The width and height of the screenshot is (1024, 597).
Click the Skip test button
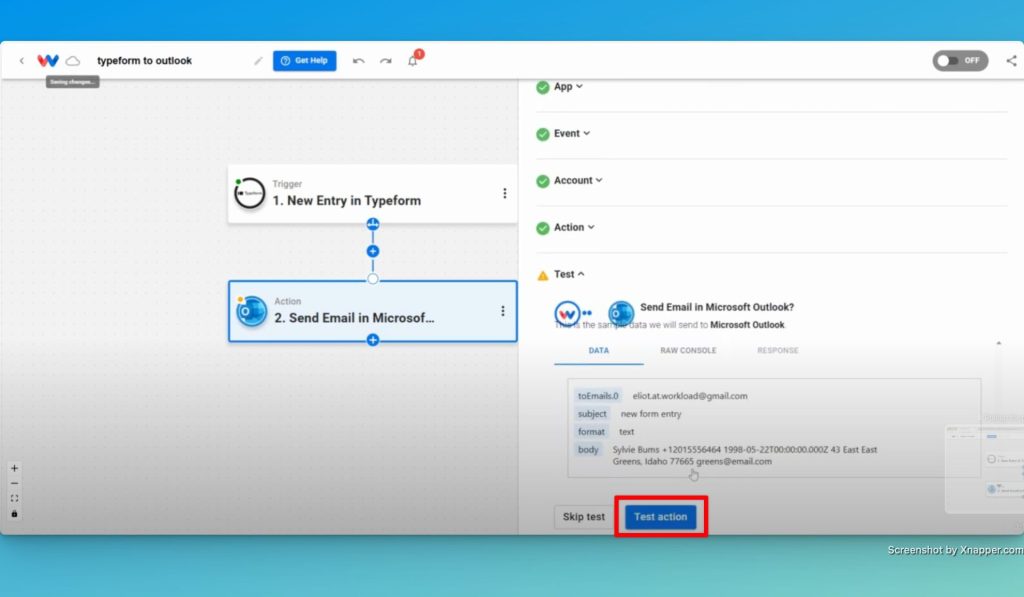tap(584, 517)
